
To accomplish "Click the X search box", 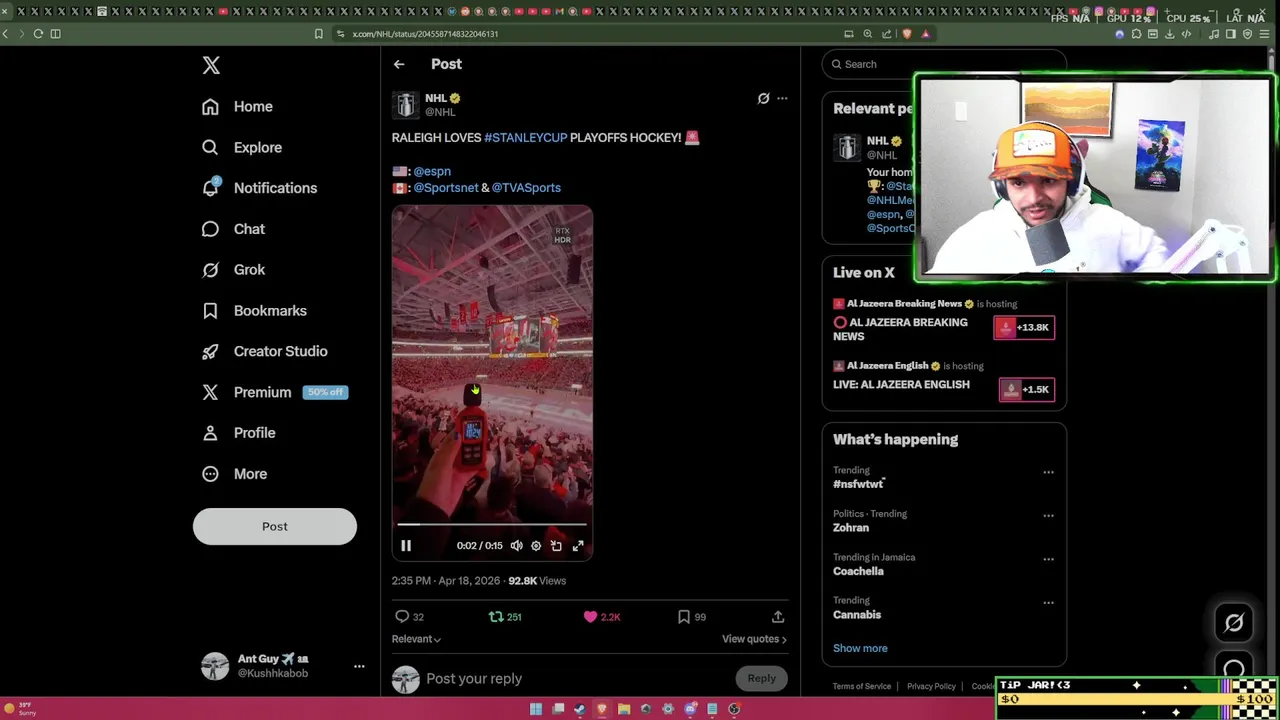I will pos(944,64).
